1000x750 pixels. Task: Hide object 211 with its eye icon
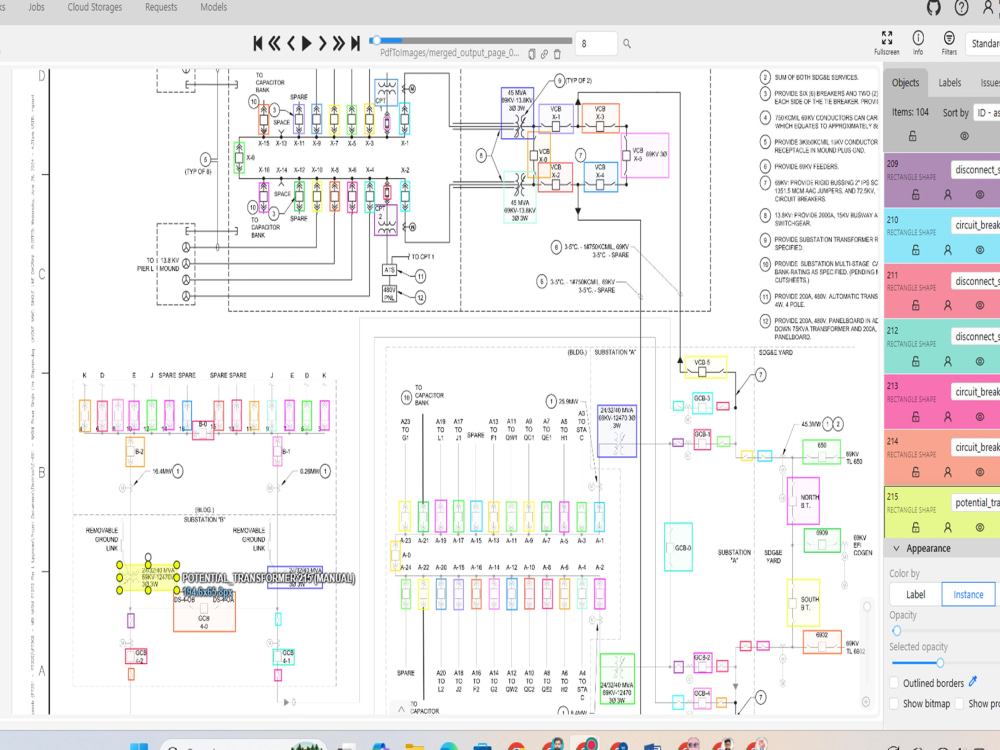point(980,305)
